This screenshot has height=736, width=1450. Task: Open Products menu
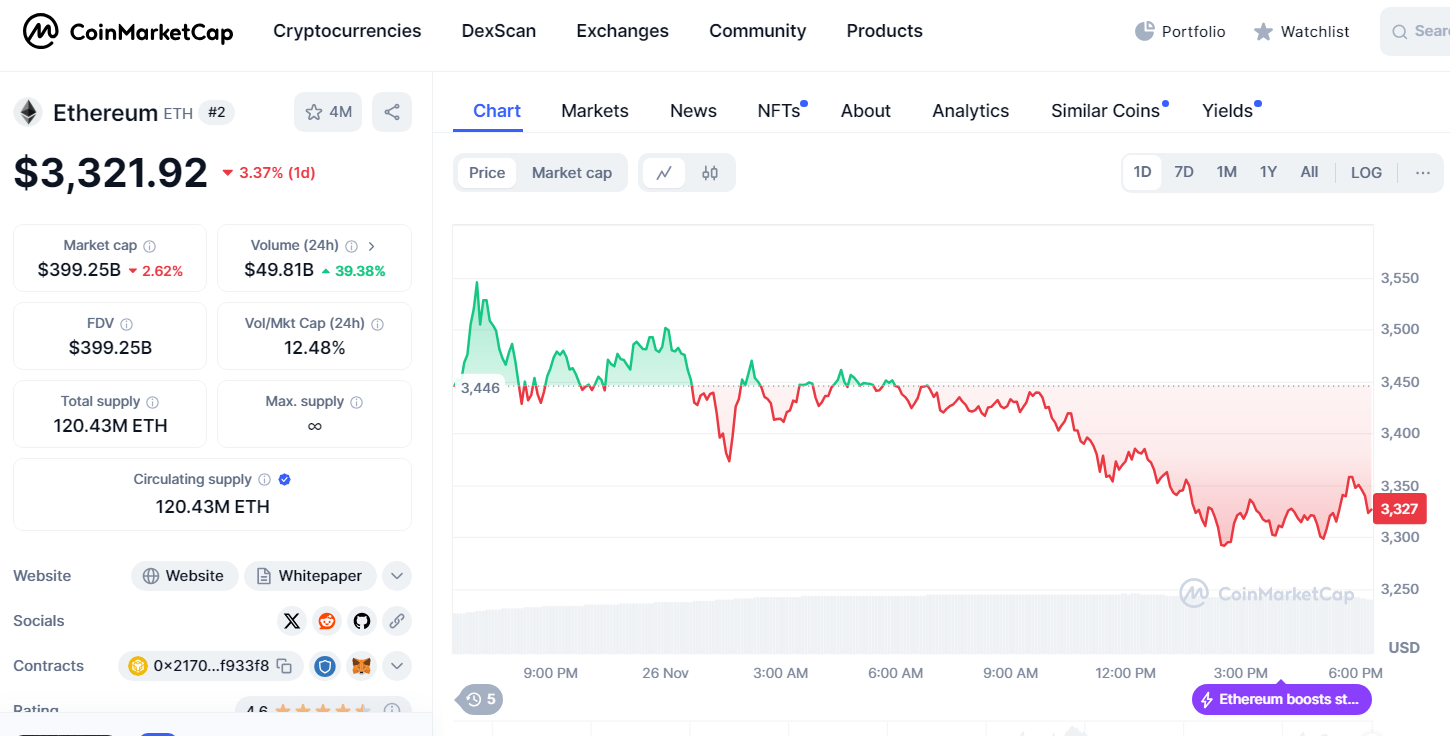(x=885, y=31)
